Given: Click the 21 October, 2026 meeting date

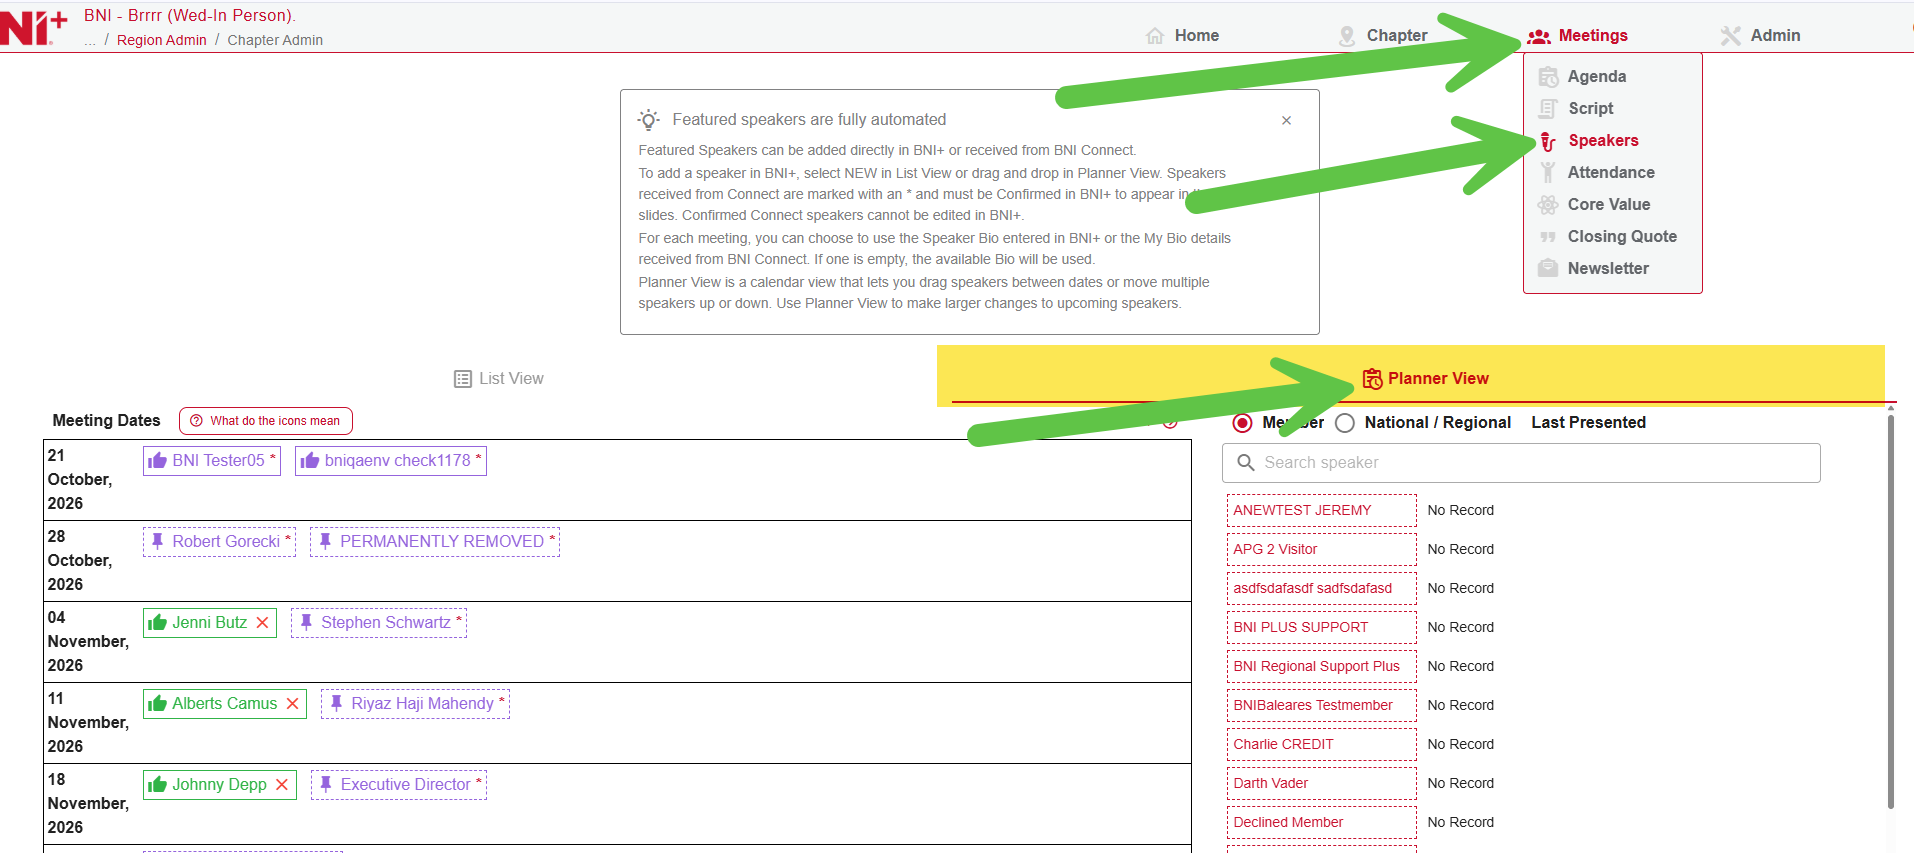Looking at the screenshot, I should 80,479.
